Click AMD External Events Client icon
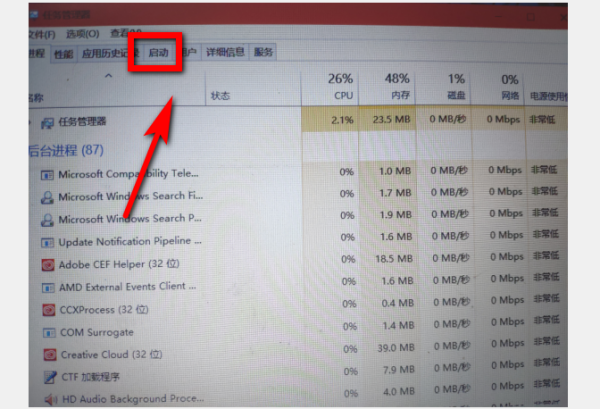600x409 pixels. click(48, 288)
